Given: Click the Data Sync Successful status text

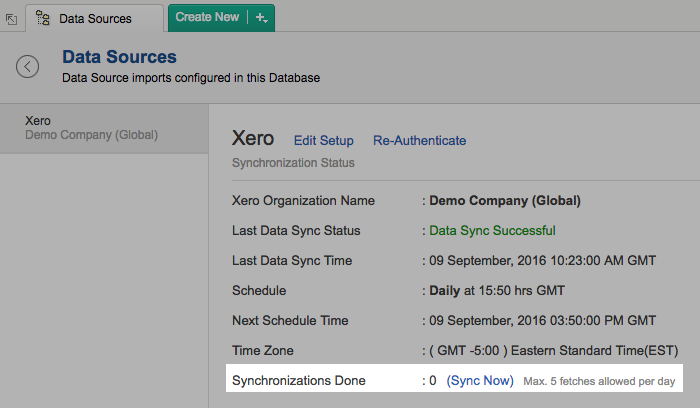Looking at the screenshot, I should 492,231.
